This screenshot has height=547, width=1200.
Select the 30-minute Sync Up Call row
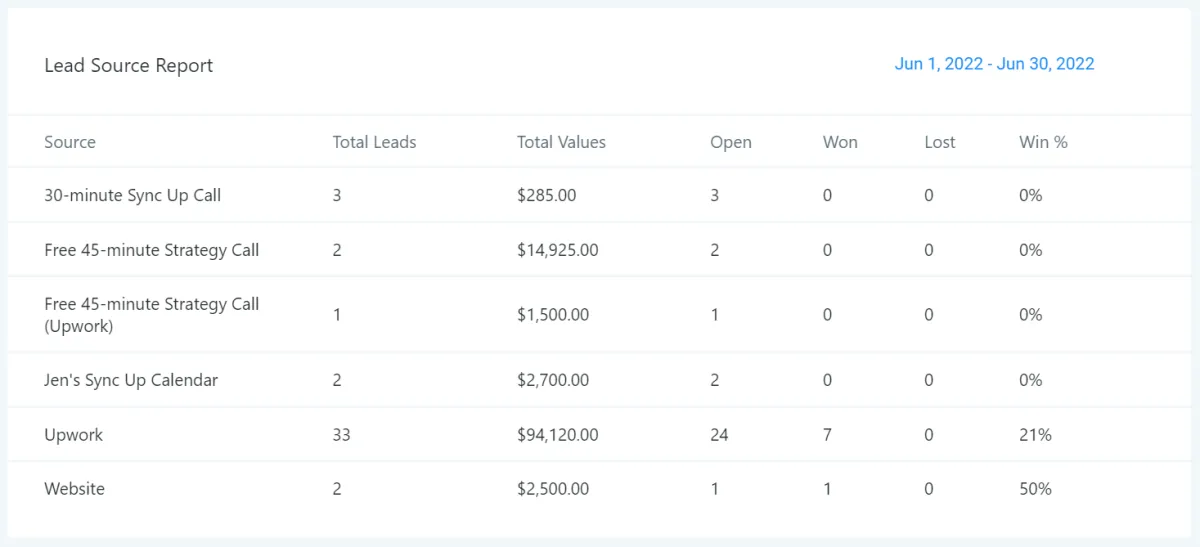[133, 196]
